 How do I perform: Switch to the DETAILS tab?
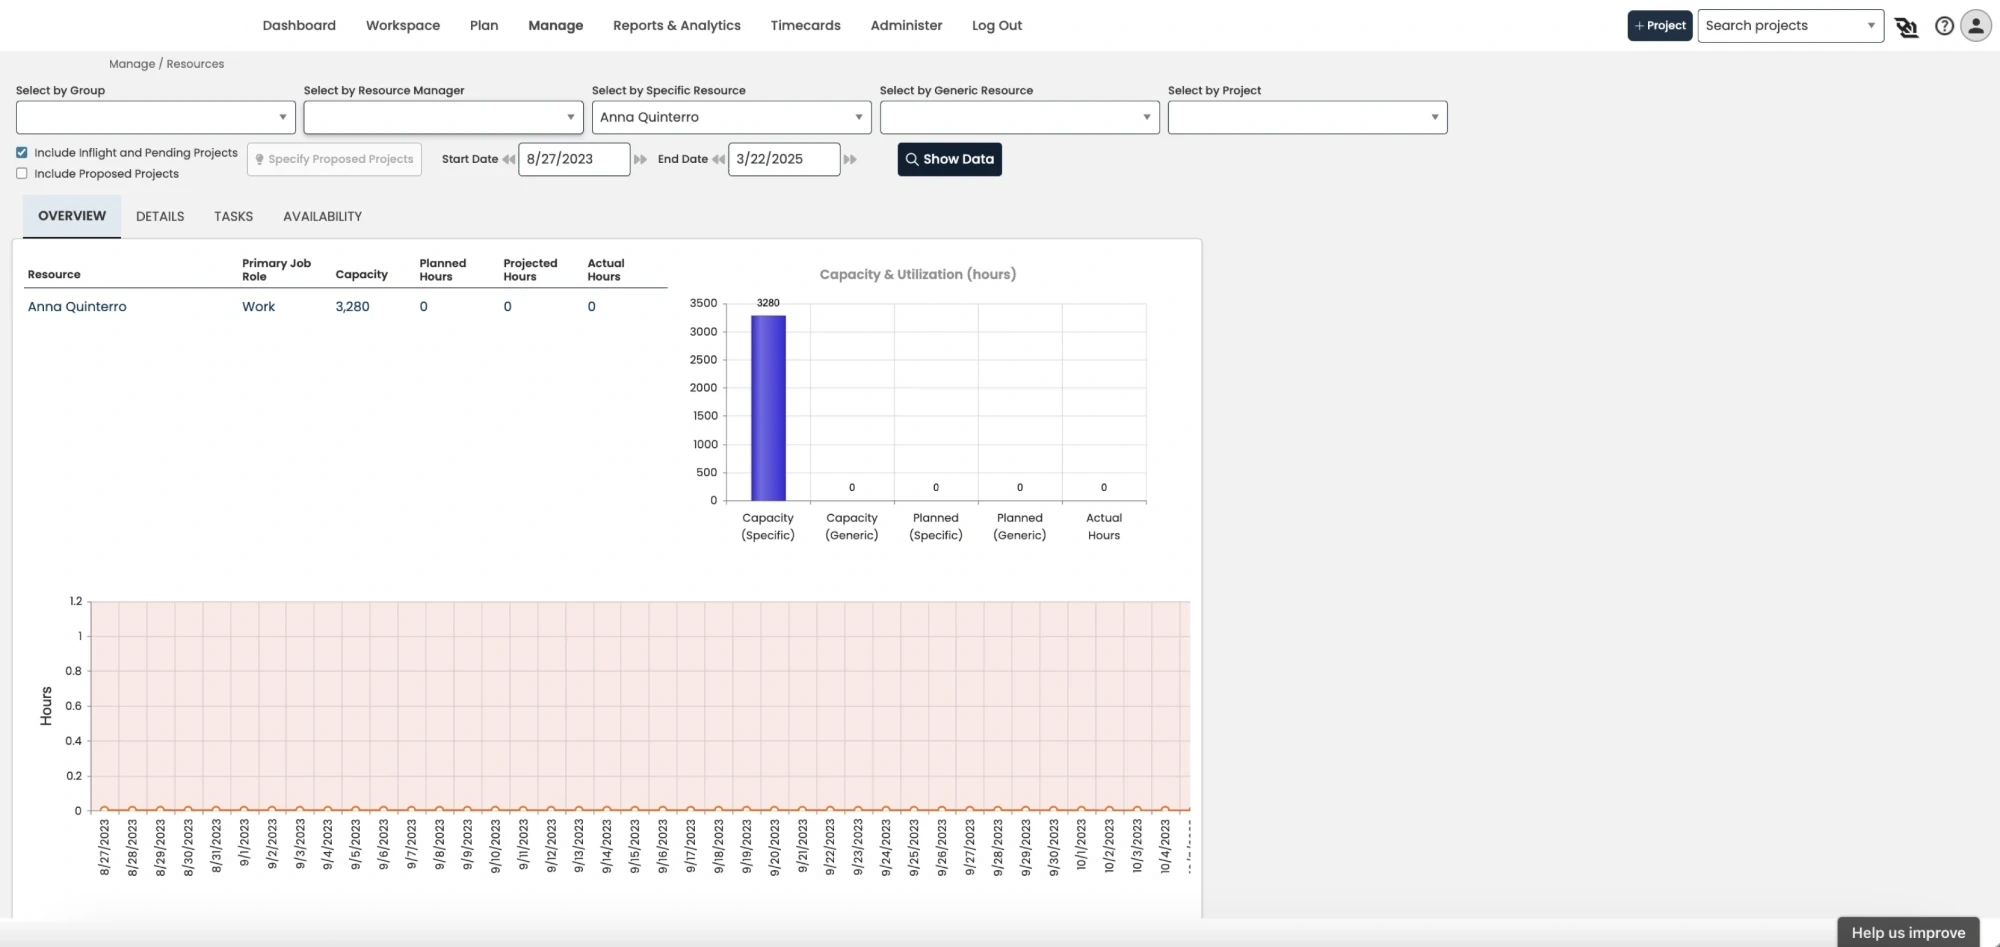click(x=160, y=216)
